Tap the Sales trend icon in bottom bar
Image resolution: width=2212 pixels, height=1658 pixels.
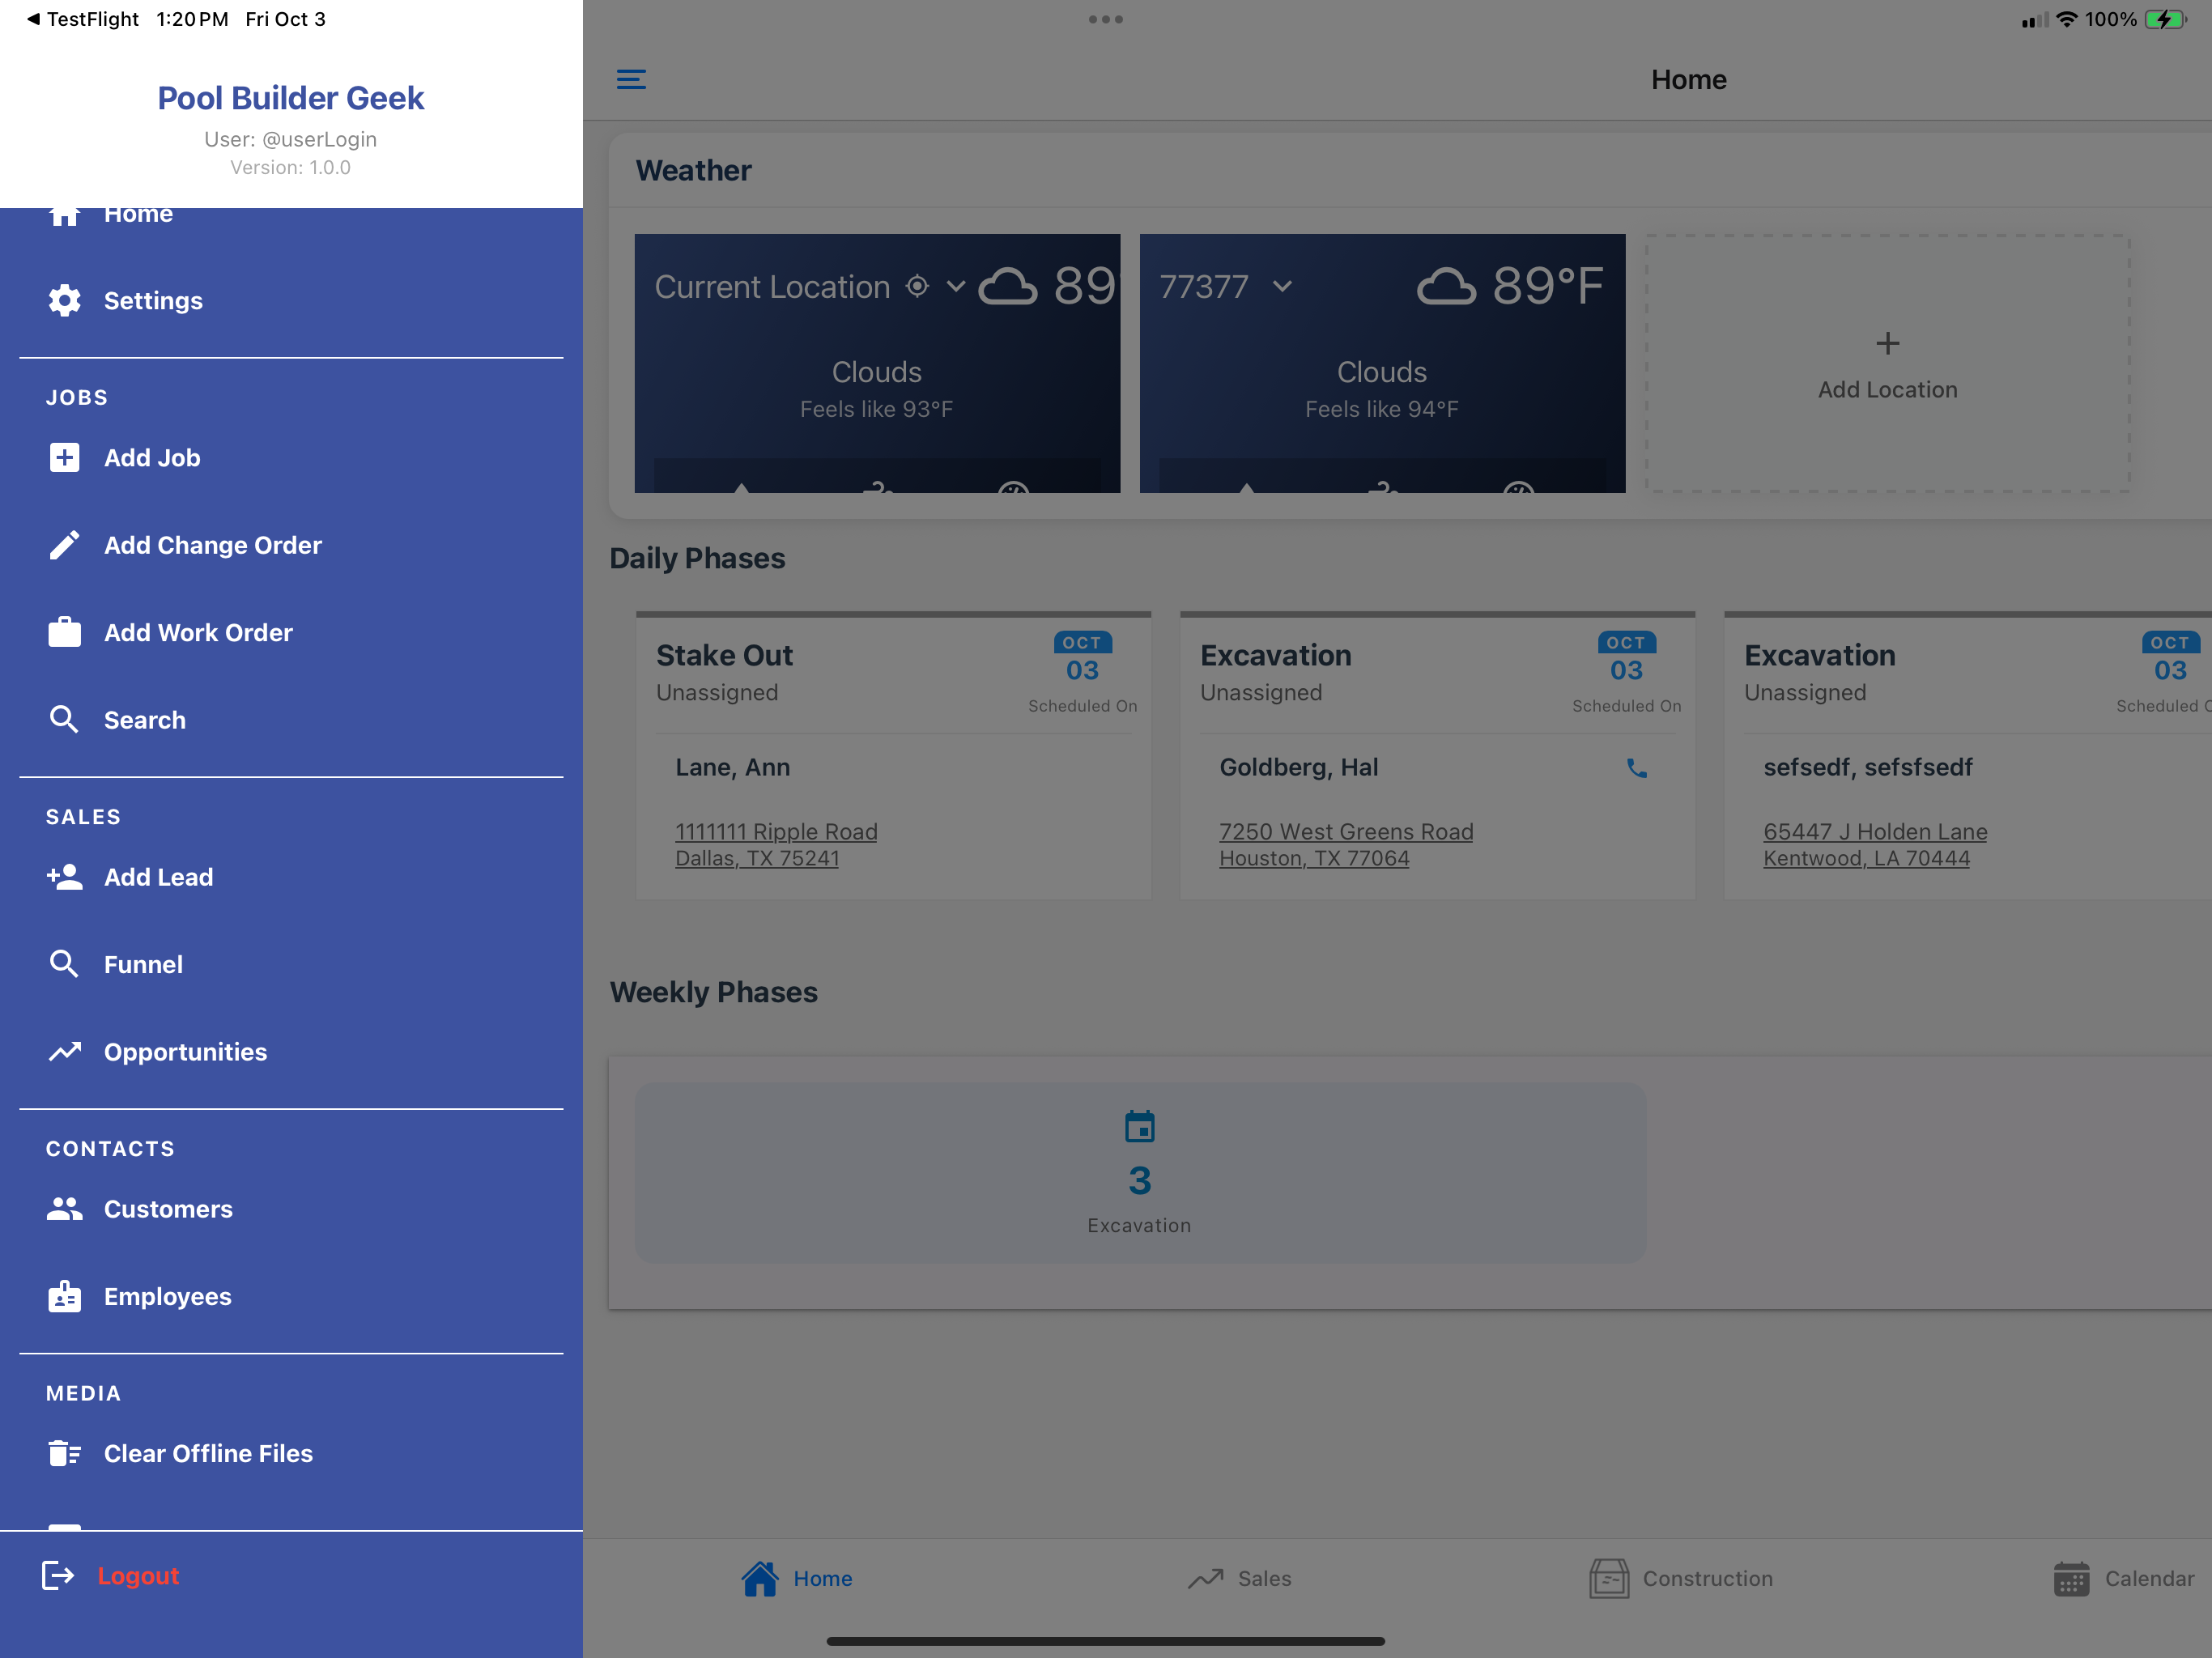[1205, 1578]
